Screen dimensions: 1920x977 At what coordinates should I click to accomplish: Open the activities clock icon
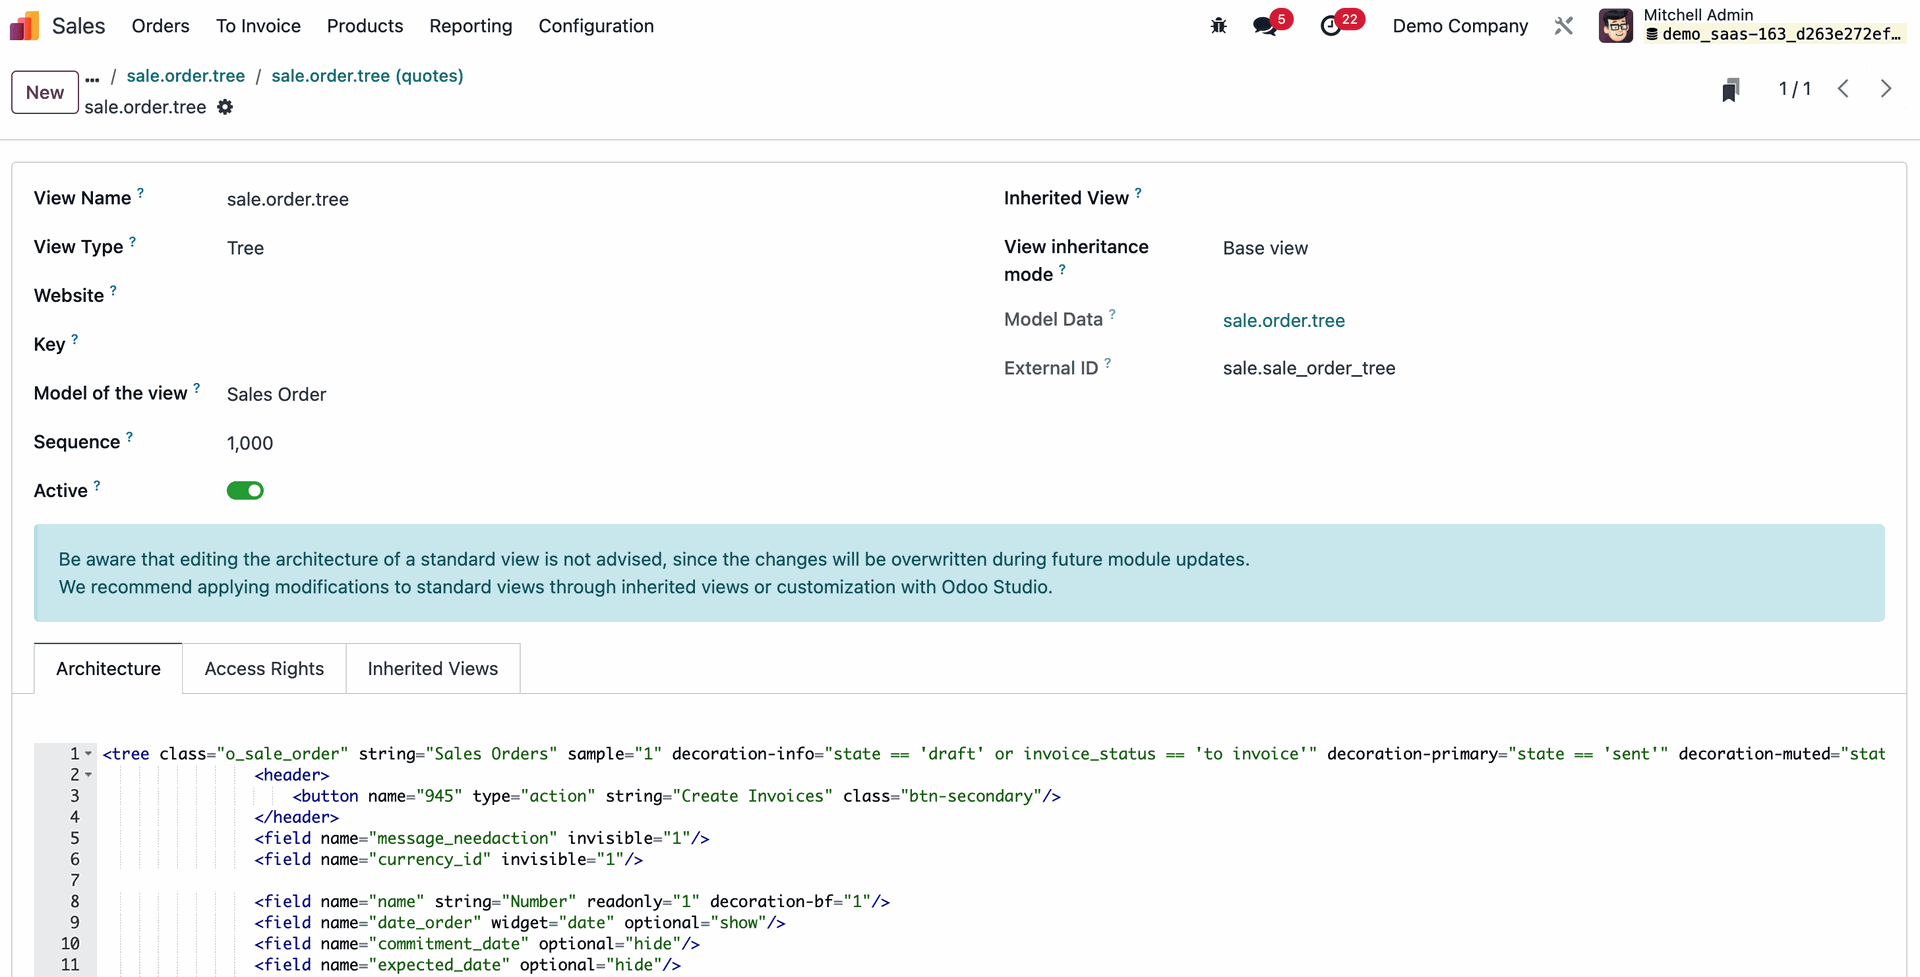[x=1331, y=26]
